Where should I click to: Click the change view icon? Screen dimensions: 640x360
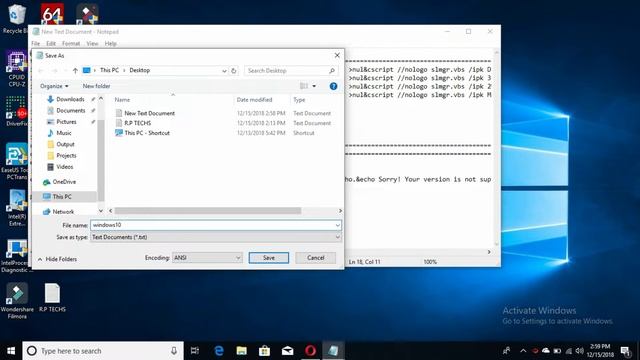click(304, 86)
